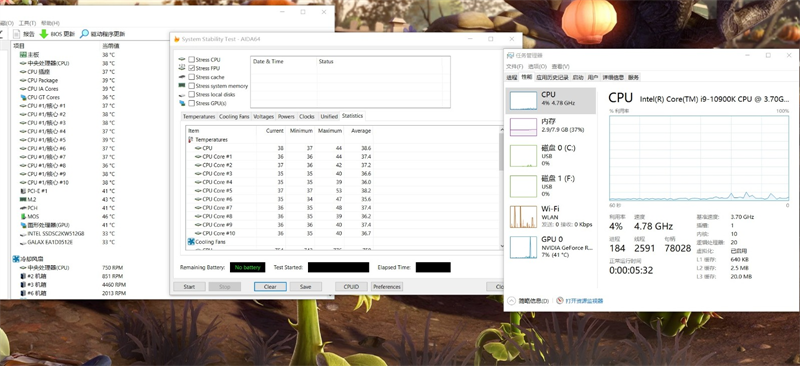Click the fan icon beside 冷却风扇 heading
Image resolution: width=800 pixels, height=366 pixels.
16,259
